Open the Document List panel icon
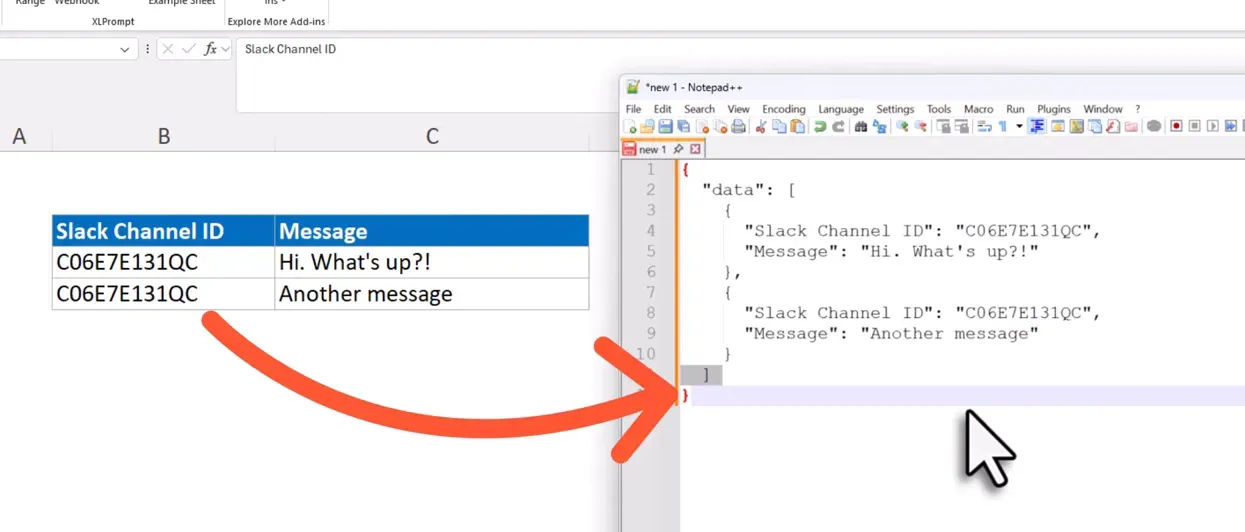The image size is (1245, 532). 1094,126
